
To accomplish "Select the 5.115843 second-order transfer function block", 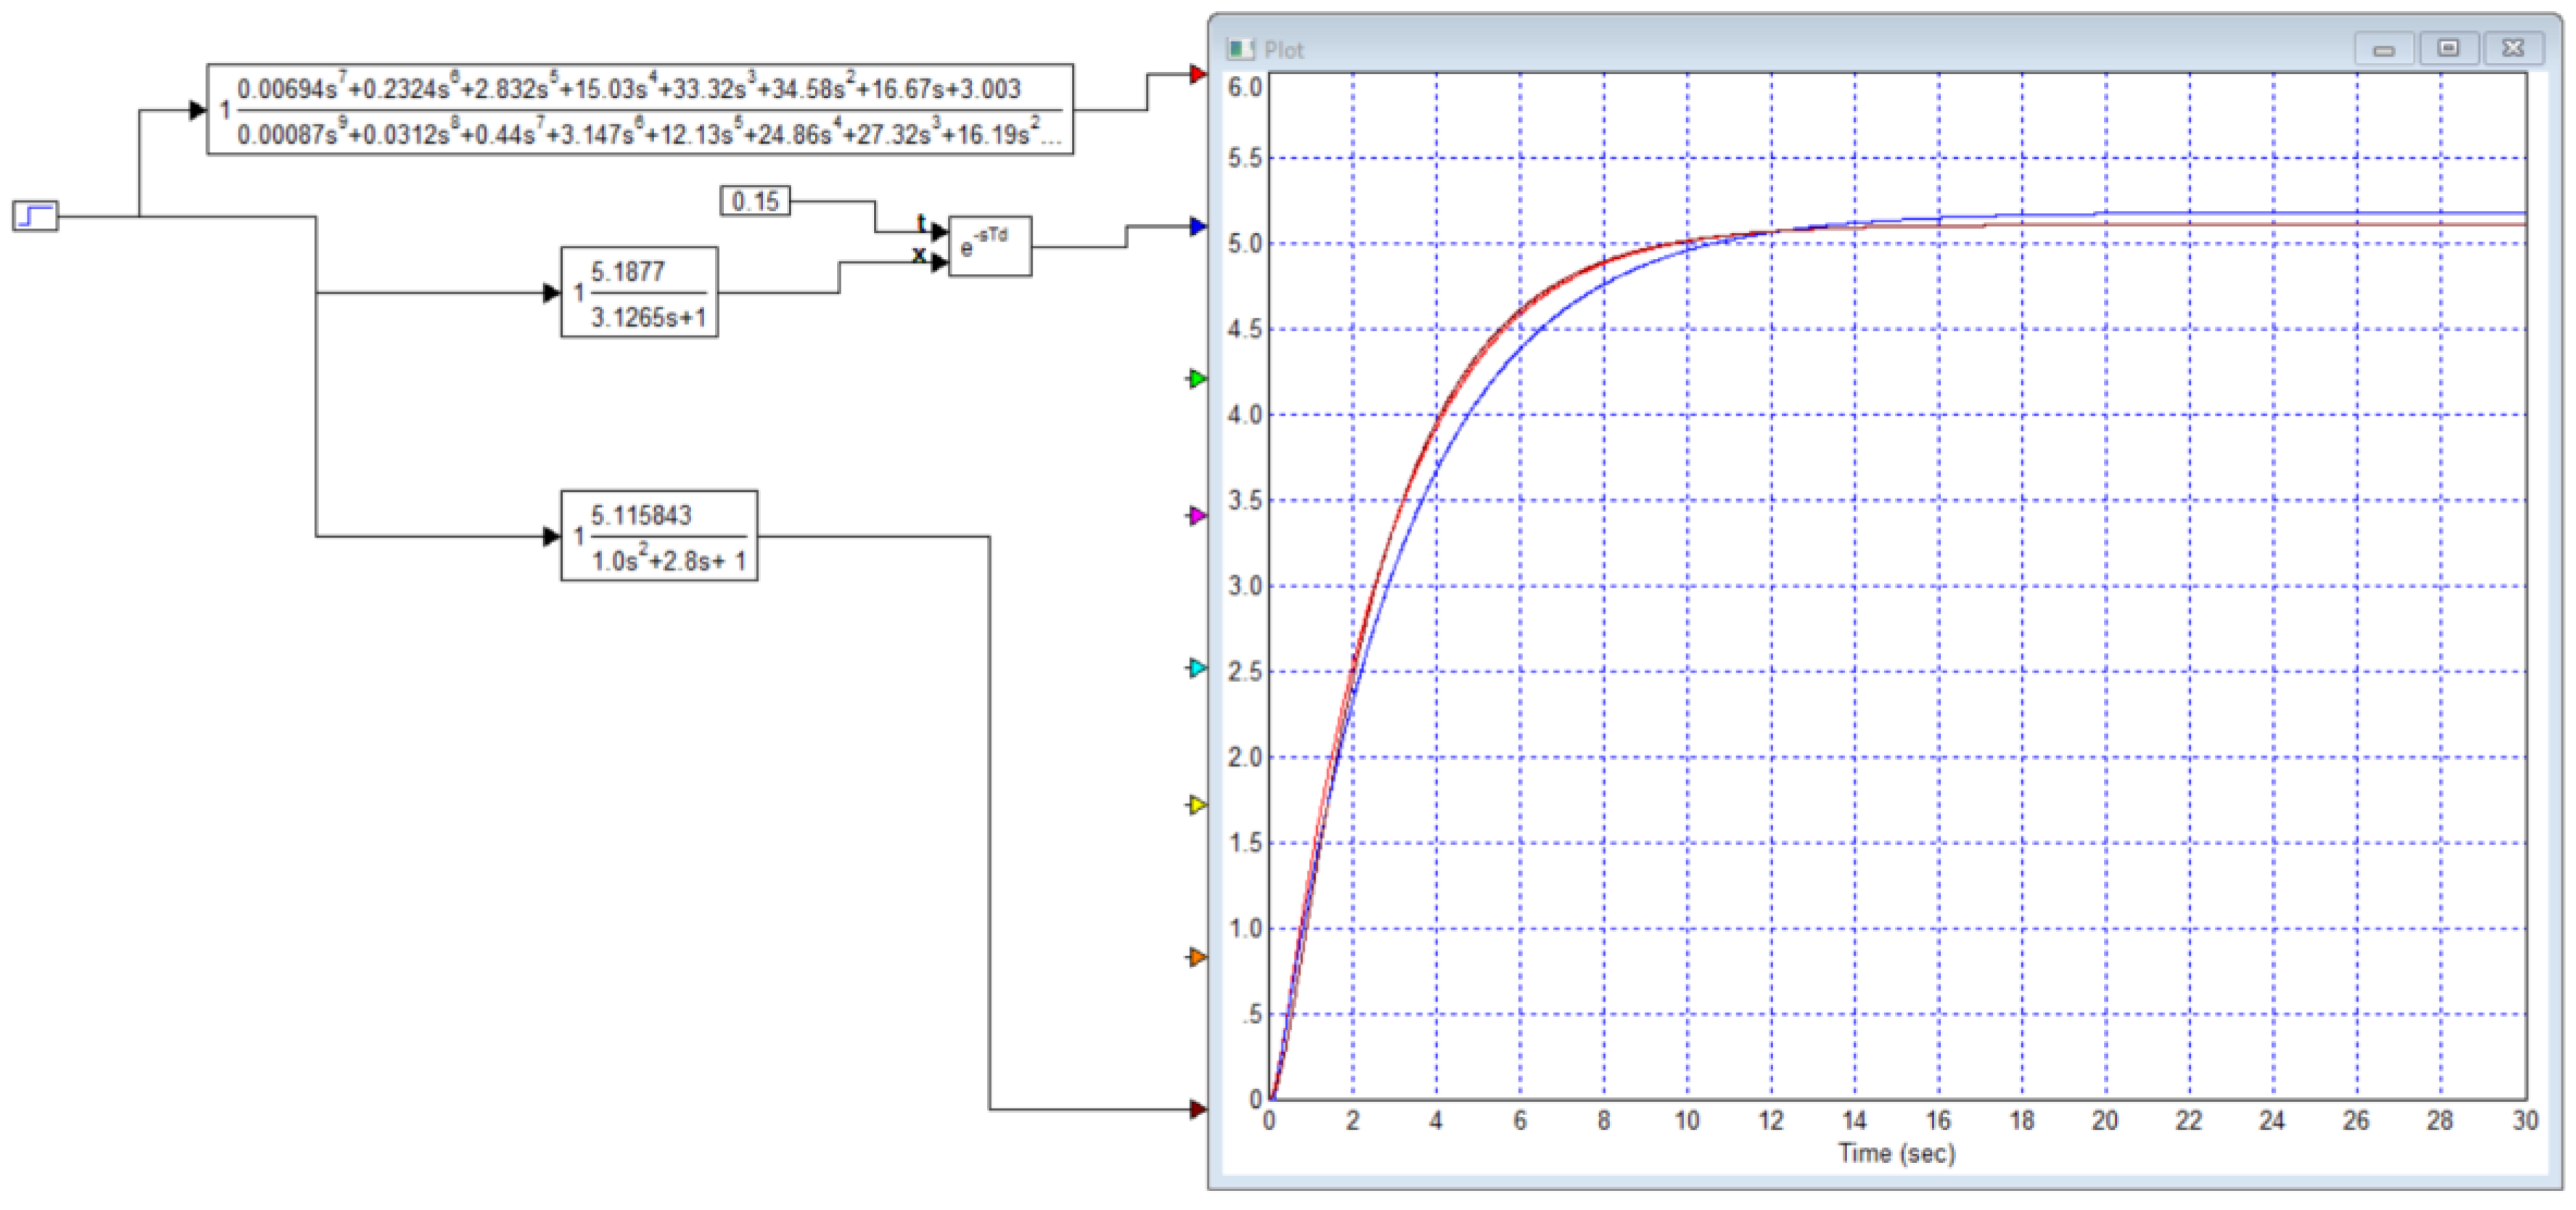I will pyautogui.click(x=659, y=536).
